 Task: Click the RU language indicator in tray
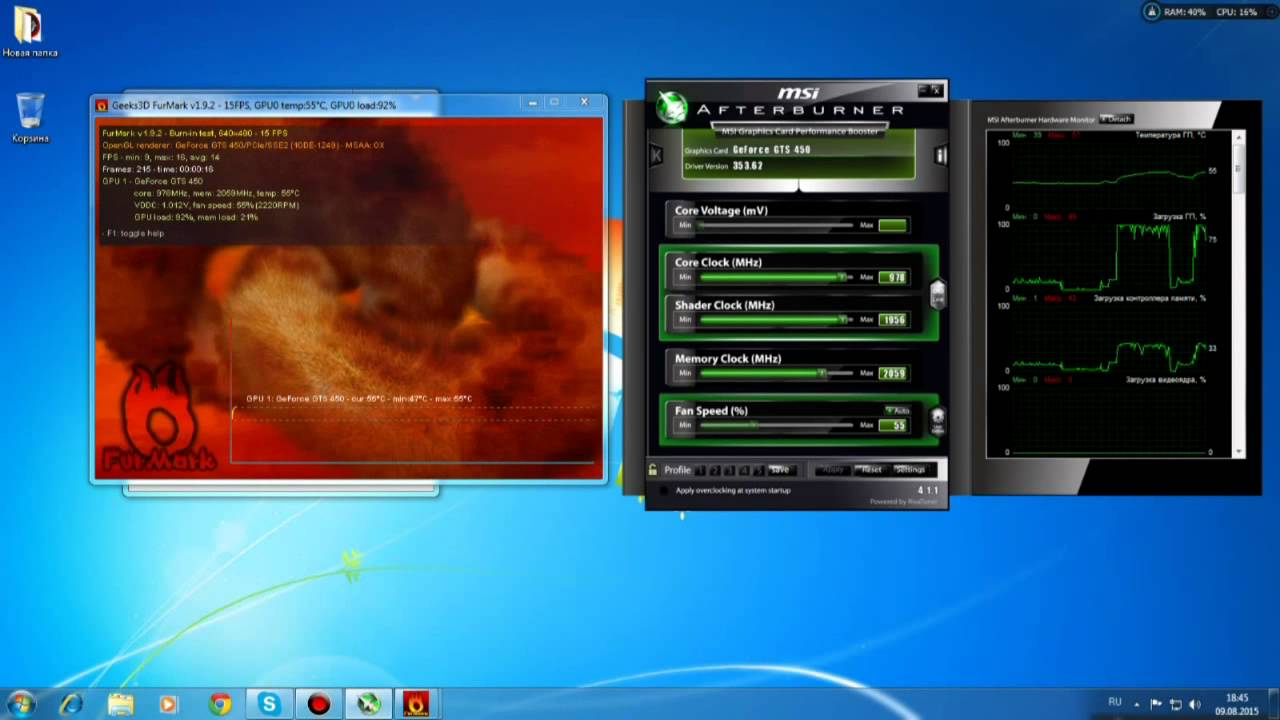coord(1115,702)
